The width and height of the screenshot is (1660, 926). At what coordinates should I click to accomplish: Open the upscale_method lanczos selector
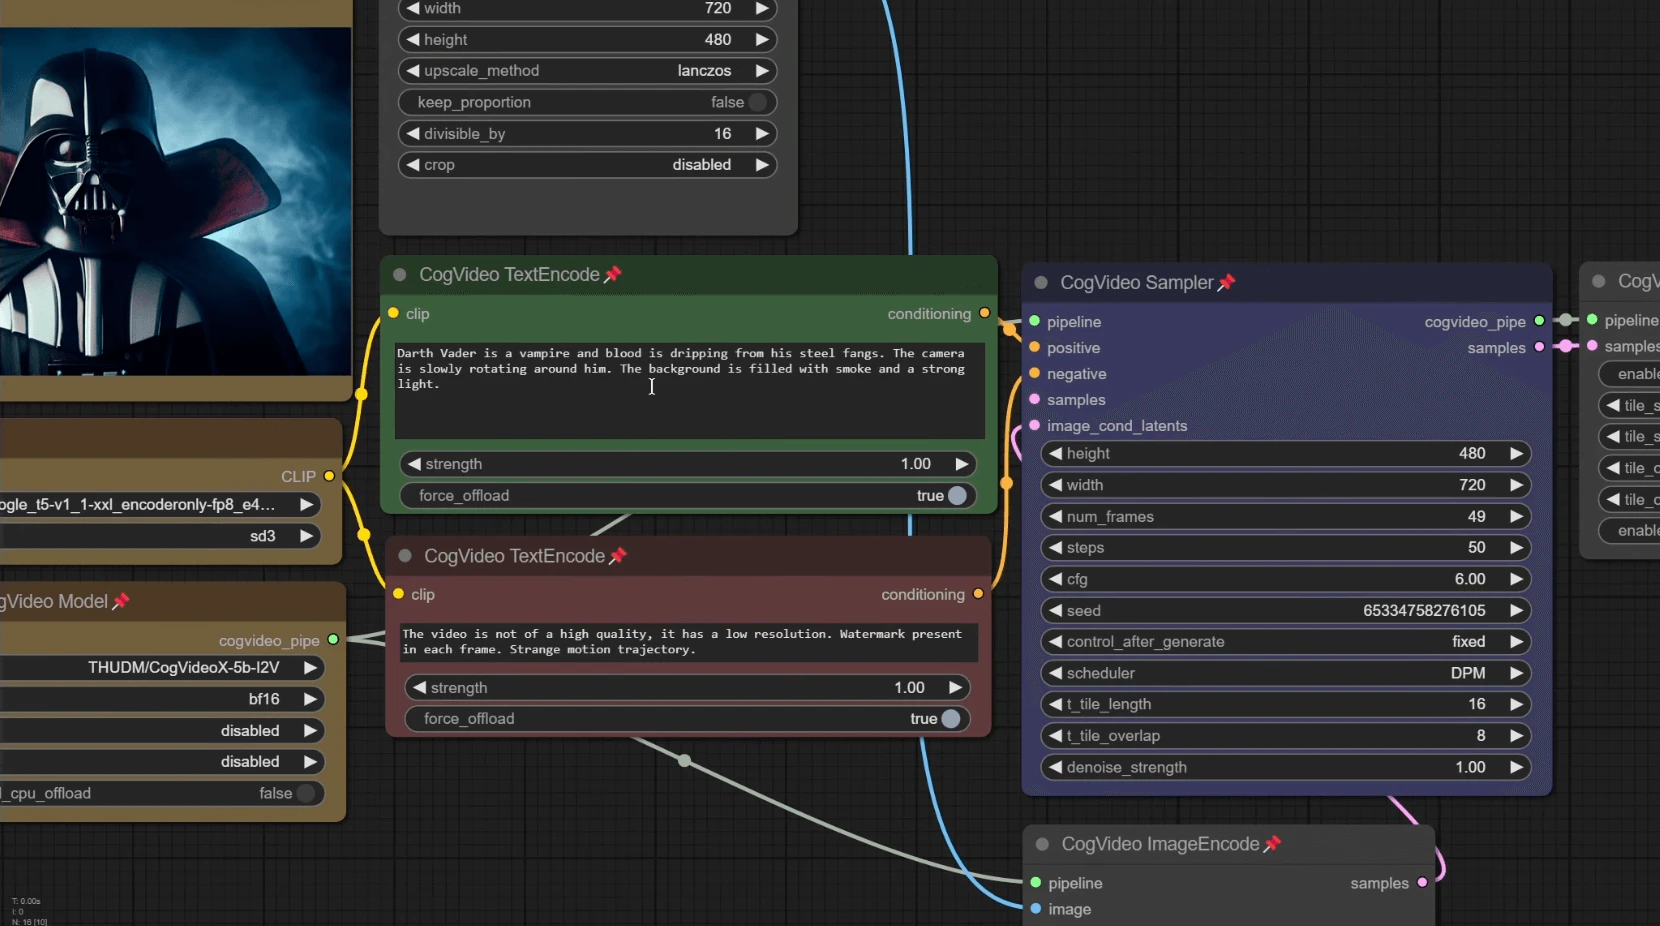[x=588, y=71]
